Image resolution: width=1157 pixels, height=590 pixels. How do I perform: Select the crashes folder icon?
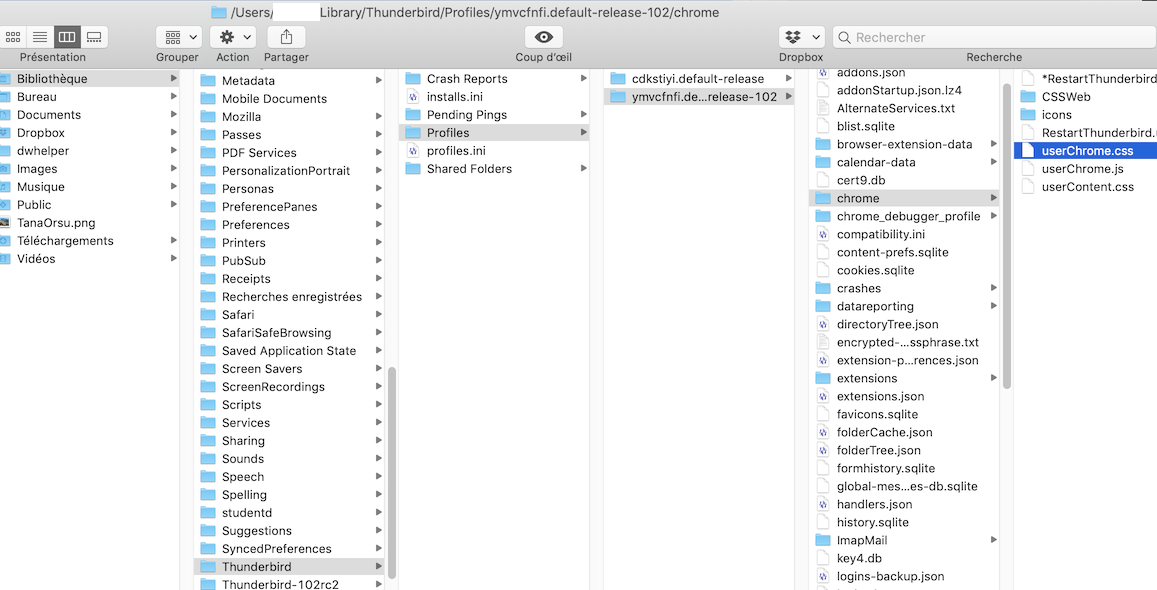click(823, 288)
